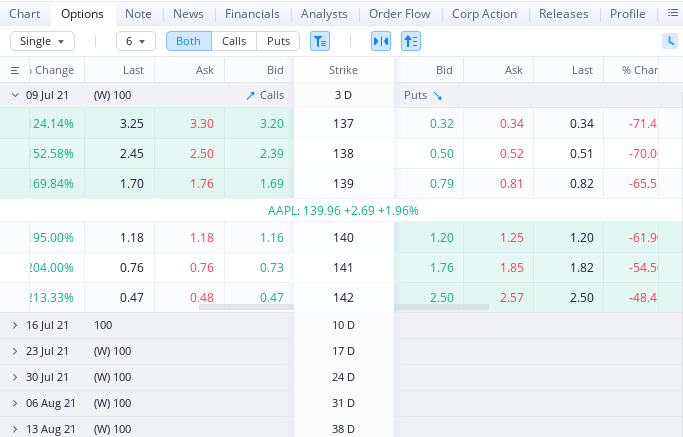
Task: Toggle to show Puts only
Action: click(278, 41)
